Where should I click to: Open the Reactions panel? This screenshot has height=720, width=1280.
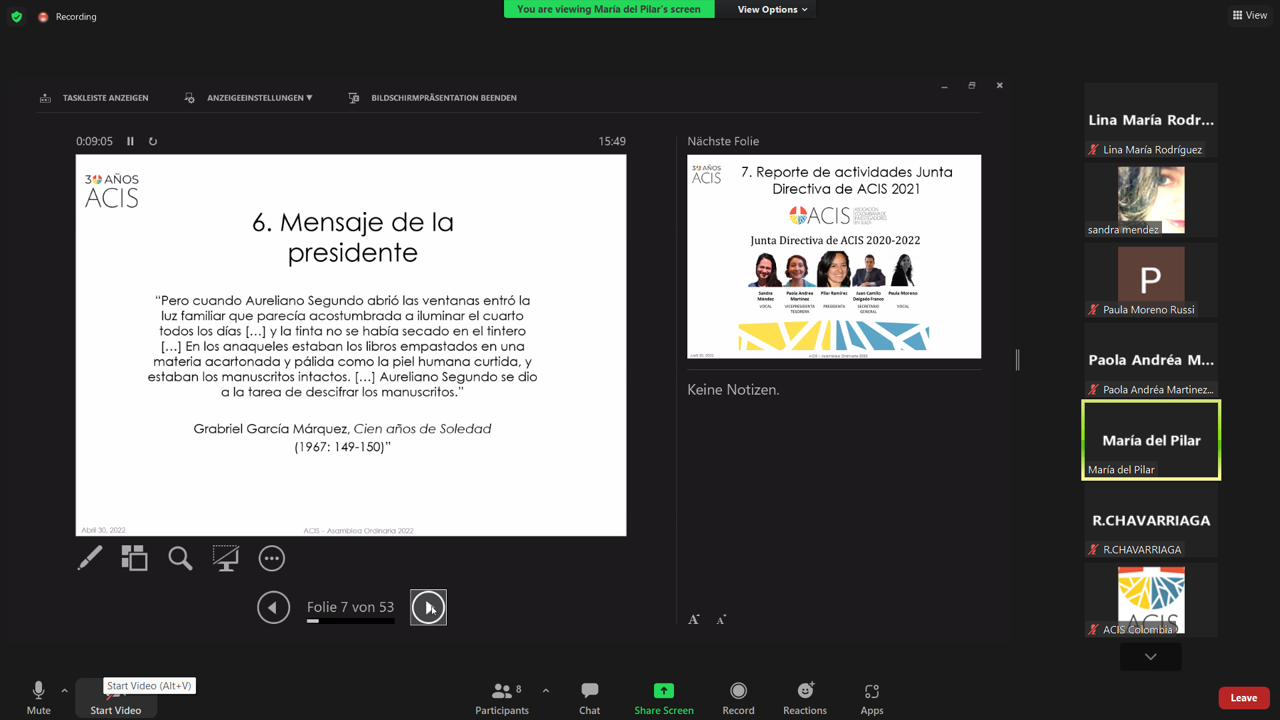pyautogui.click(x=804, y=697)
